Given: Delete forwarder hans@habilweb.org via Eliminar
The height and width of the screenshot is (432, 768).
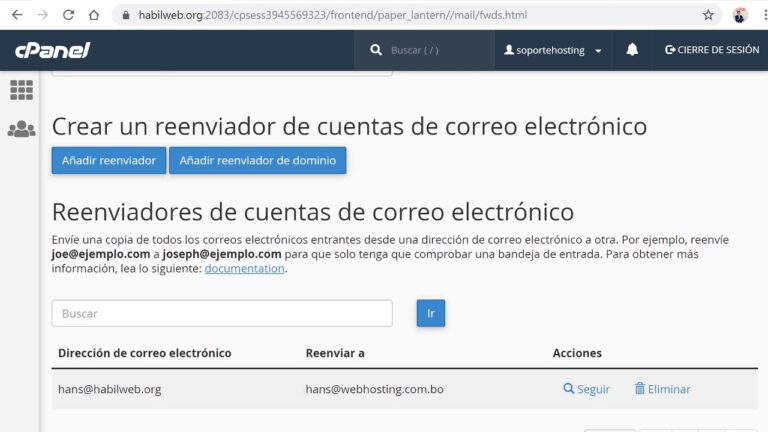Looking at the screenshot, I should pyautogui.click(x=662, y=389).
